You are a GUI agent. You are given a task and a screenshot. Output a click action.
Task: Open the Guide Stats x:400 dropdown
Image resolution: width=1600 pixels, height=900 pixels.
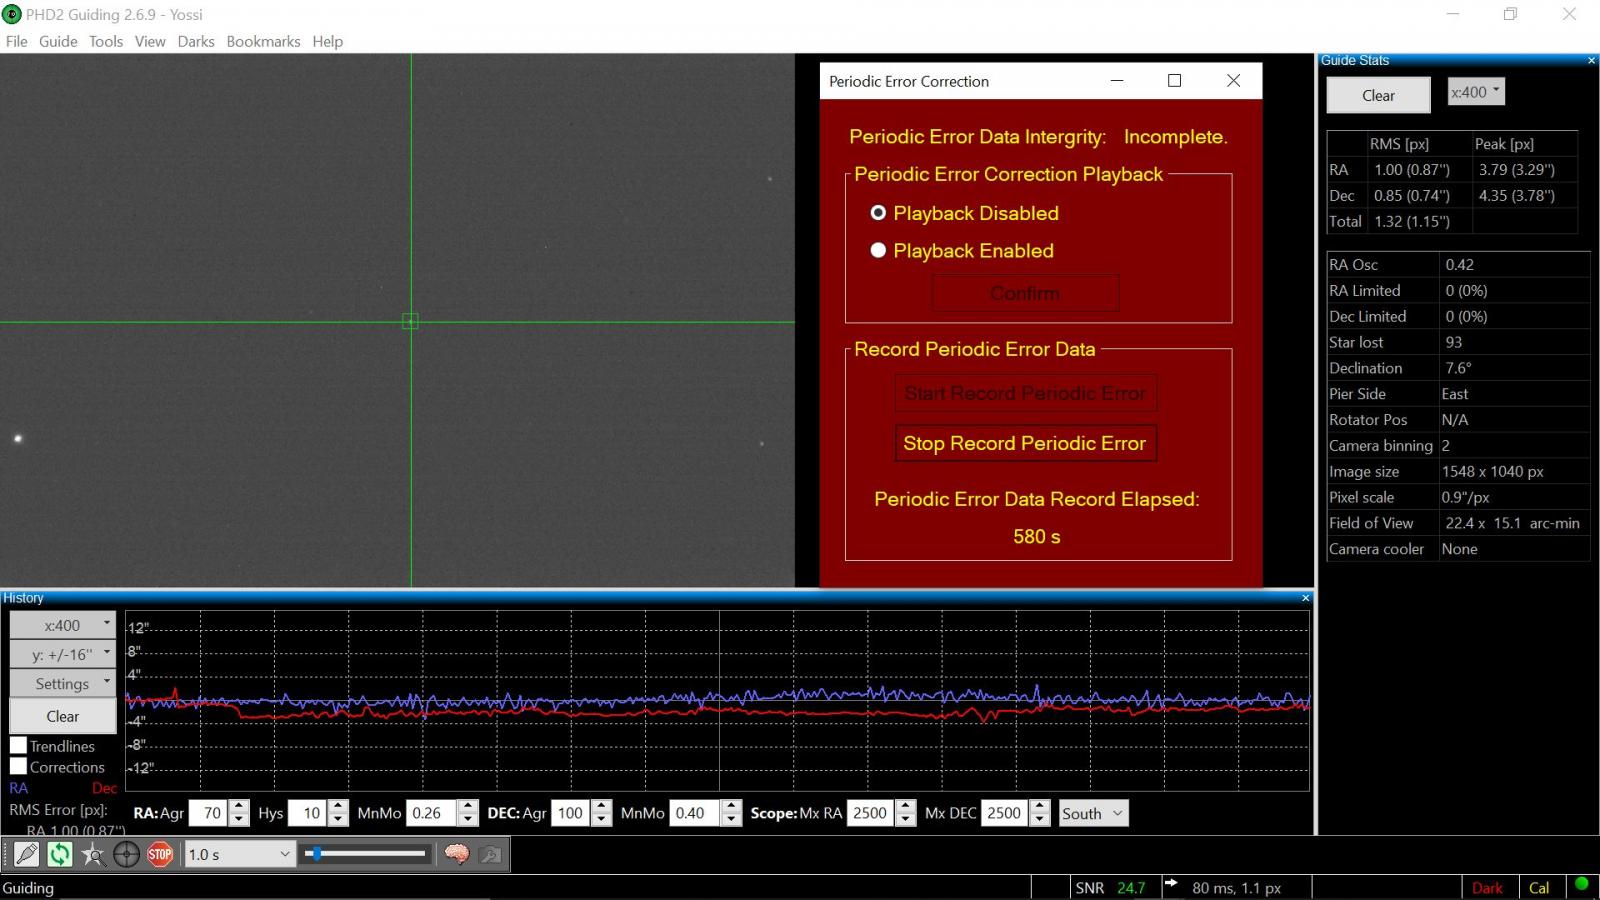tap(1476, 92)
